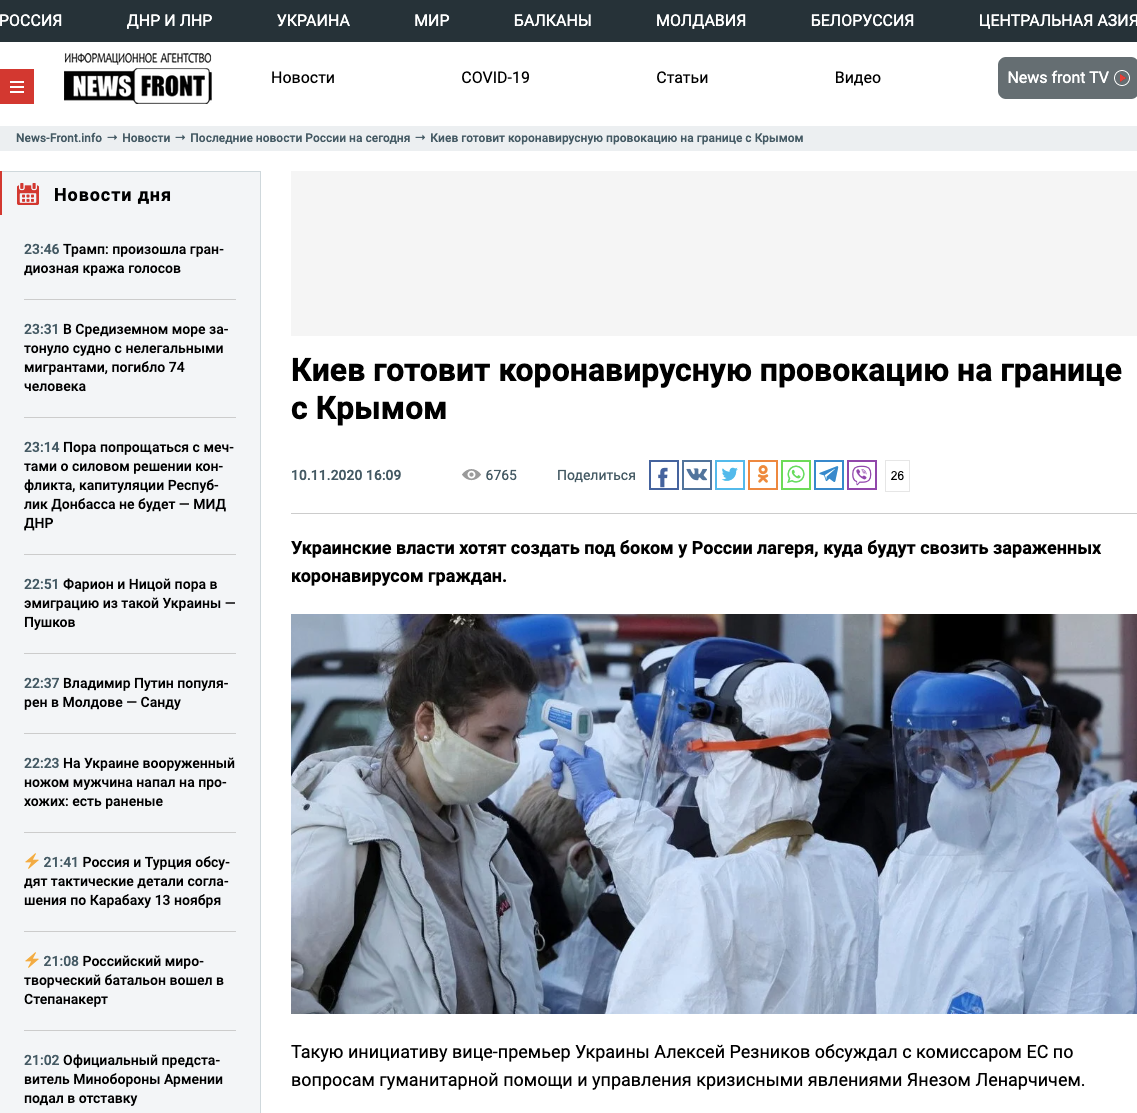Screen dimensions: 1137x1113
Task: Open the ДНР и ЛНР section
Action: tap(170, 20)
